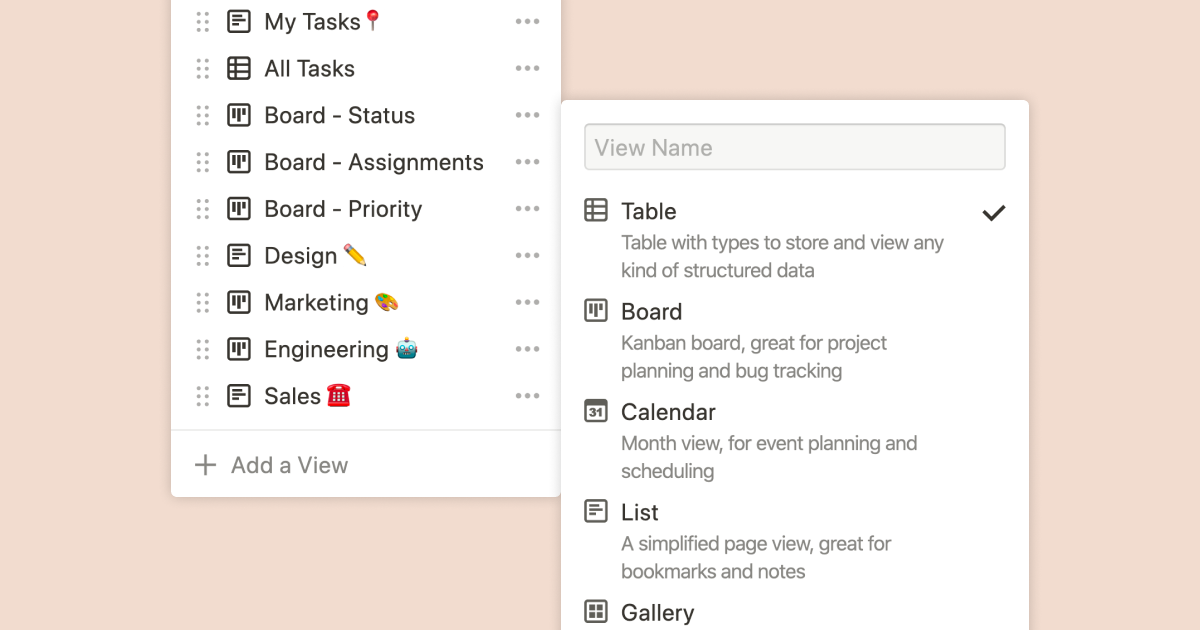Click the Kanban Board icon in the popup
Image resolution: width=1200 pixels, height=630 pixels.
pyautogui.click(x=596, y=311)
